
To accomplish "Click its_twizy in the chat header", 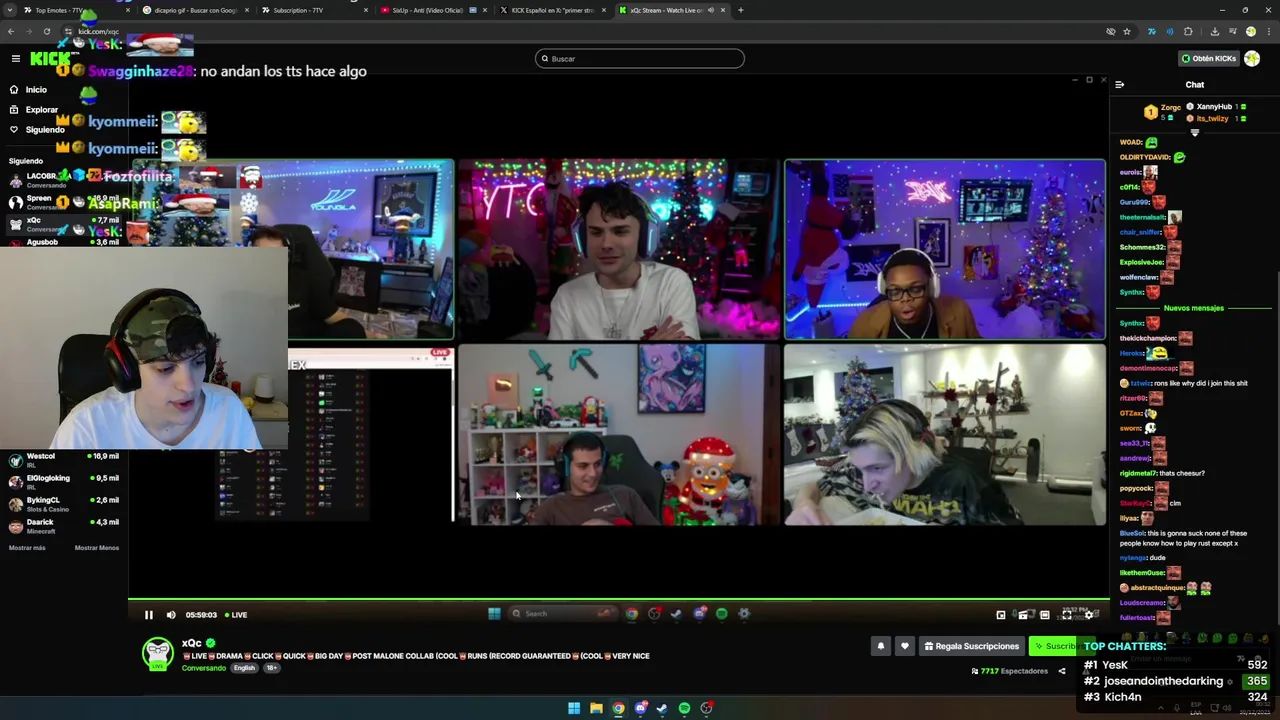I will [1213, 118].
